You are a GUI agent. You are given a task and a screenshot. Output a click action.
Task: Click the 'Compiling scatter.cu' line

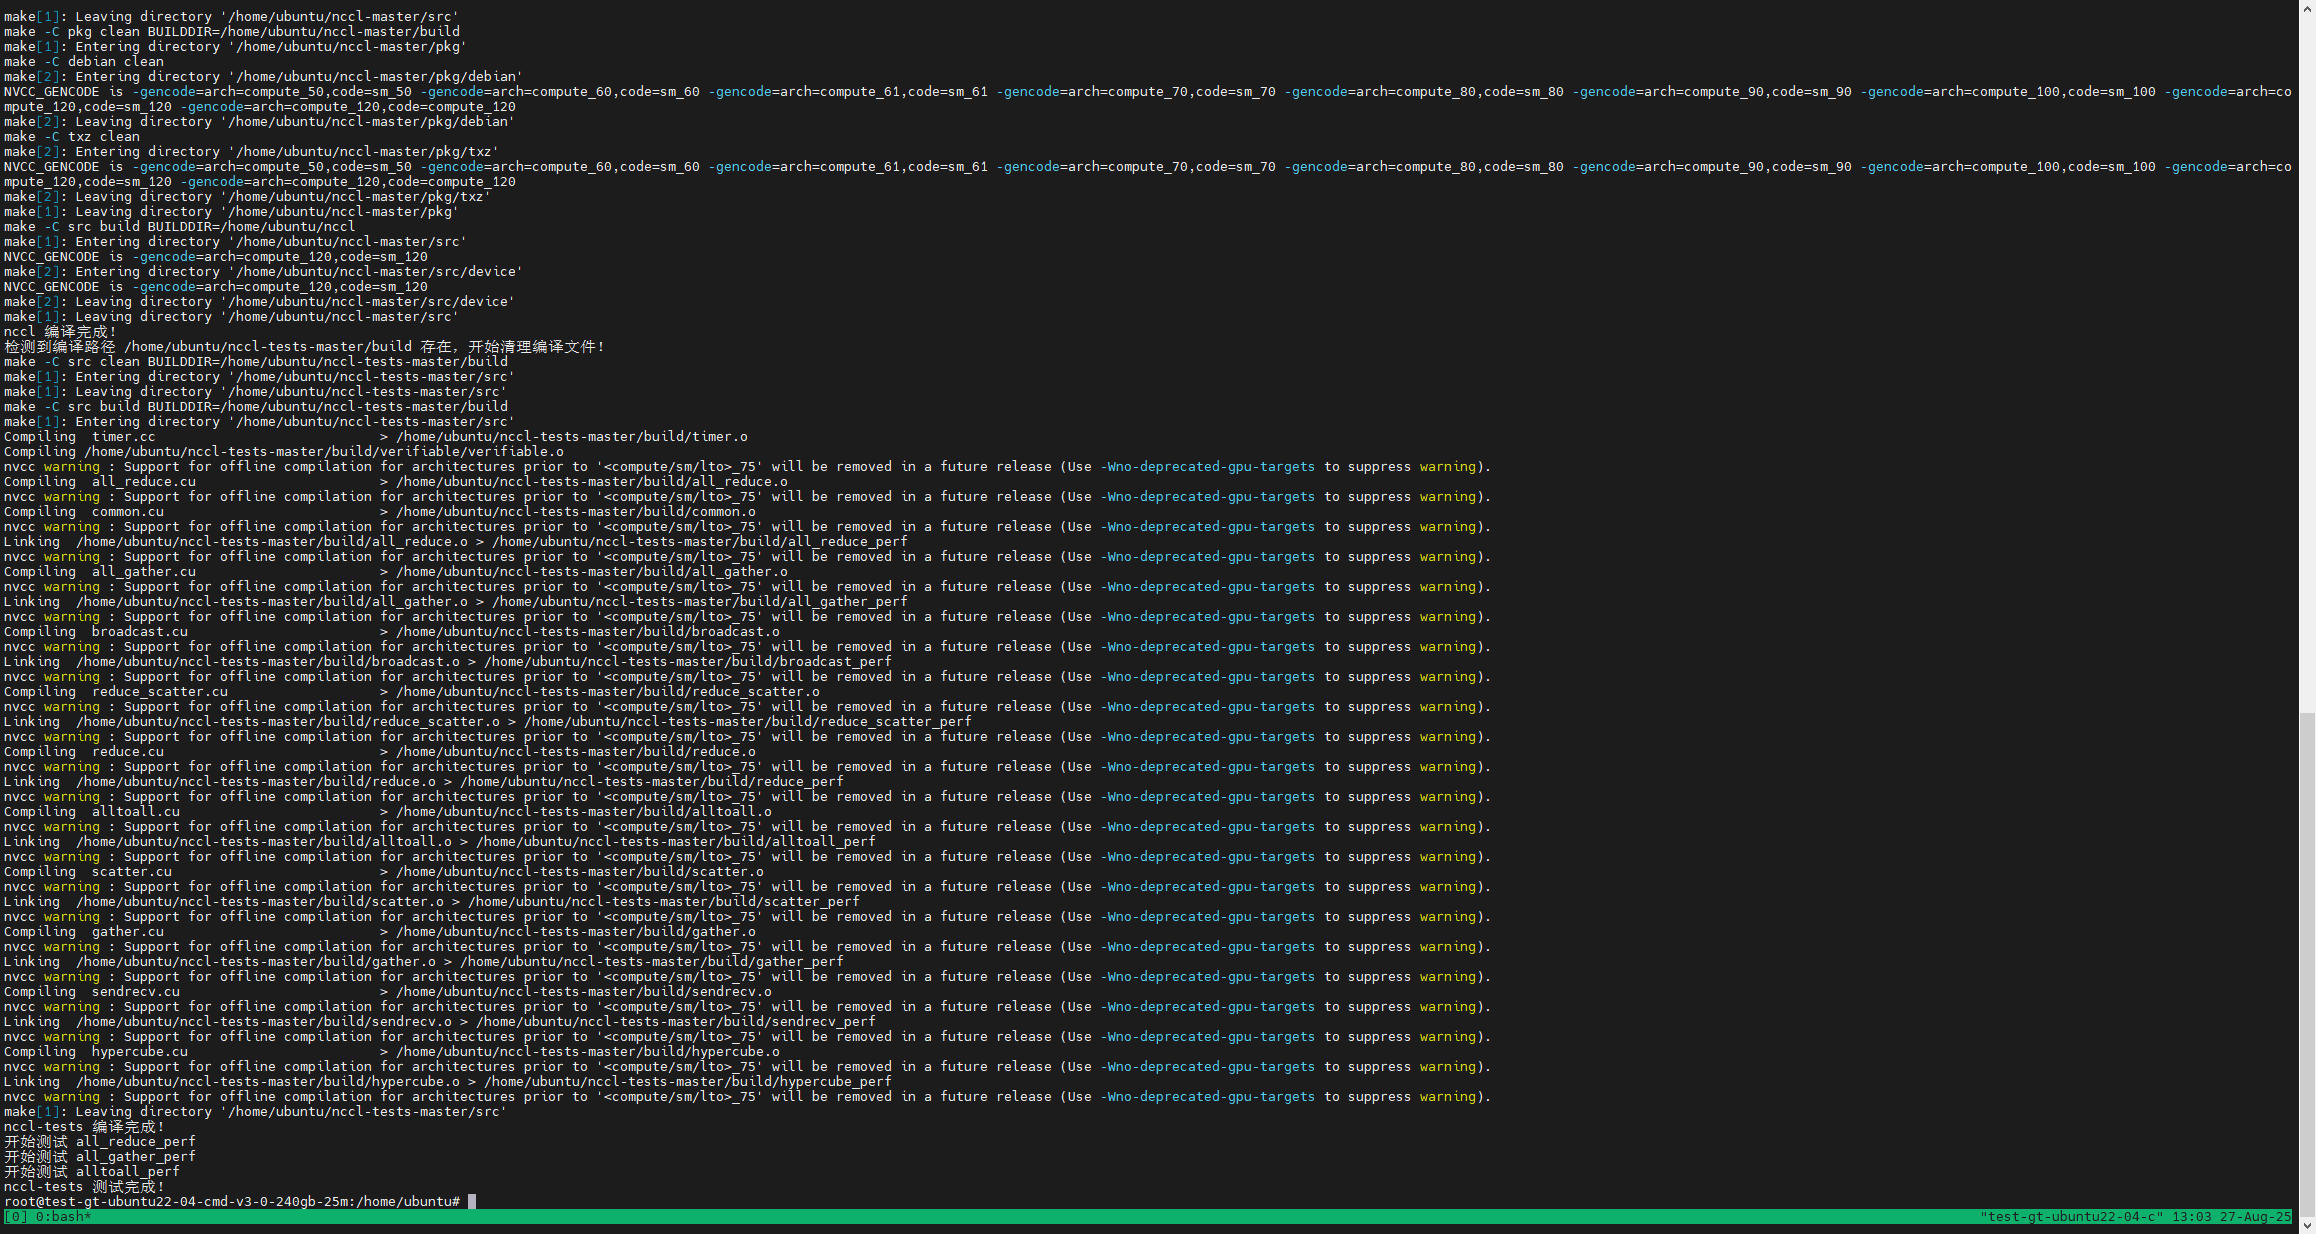click(384, 872)
